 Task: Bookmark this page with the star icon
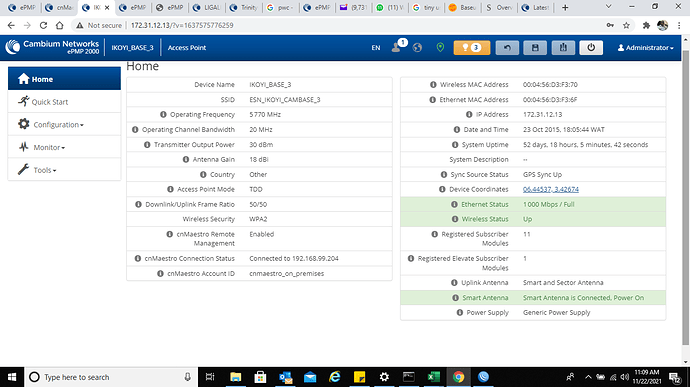point(626,26)
